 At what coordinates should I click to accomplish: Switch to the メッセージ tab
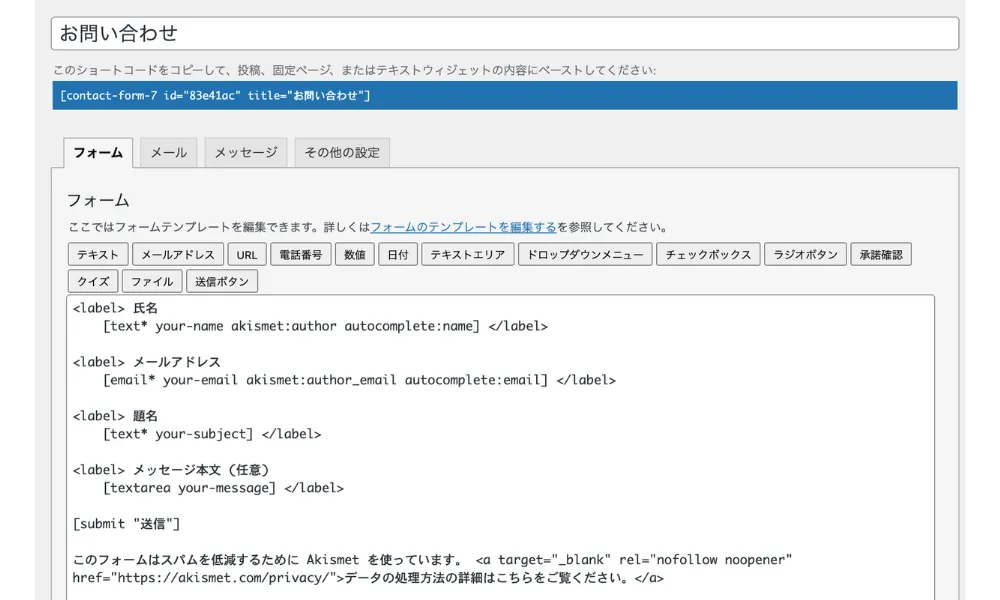(x=246, y=152)
